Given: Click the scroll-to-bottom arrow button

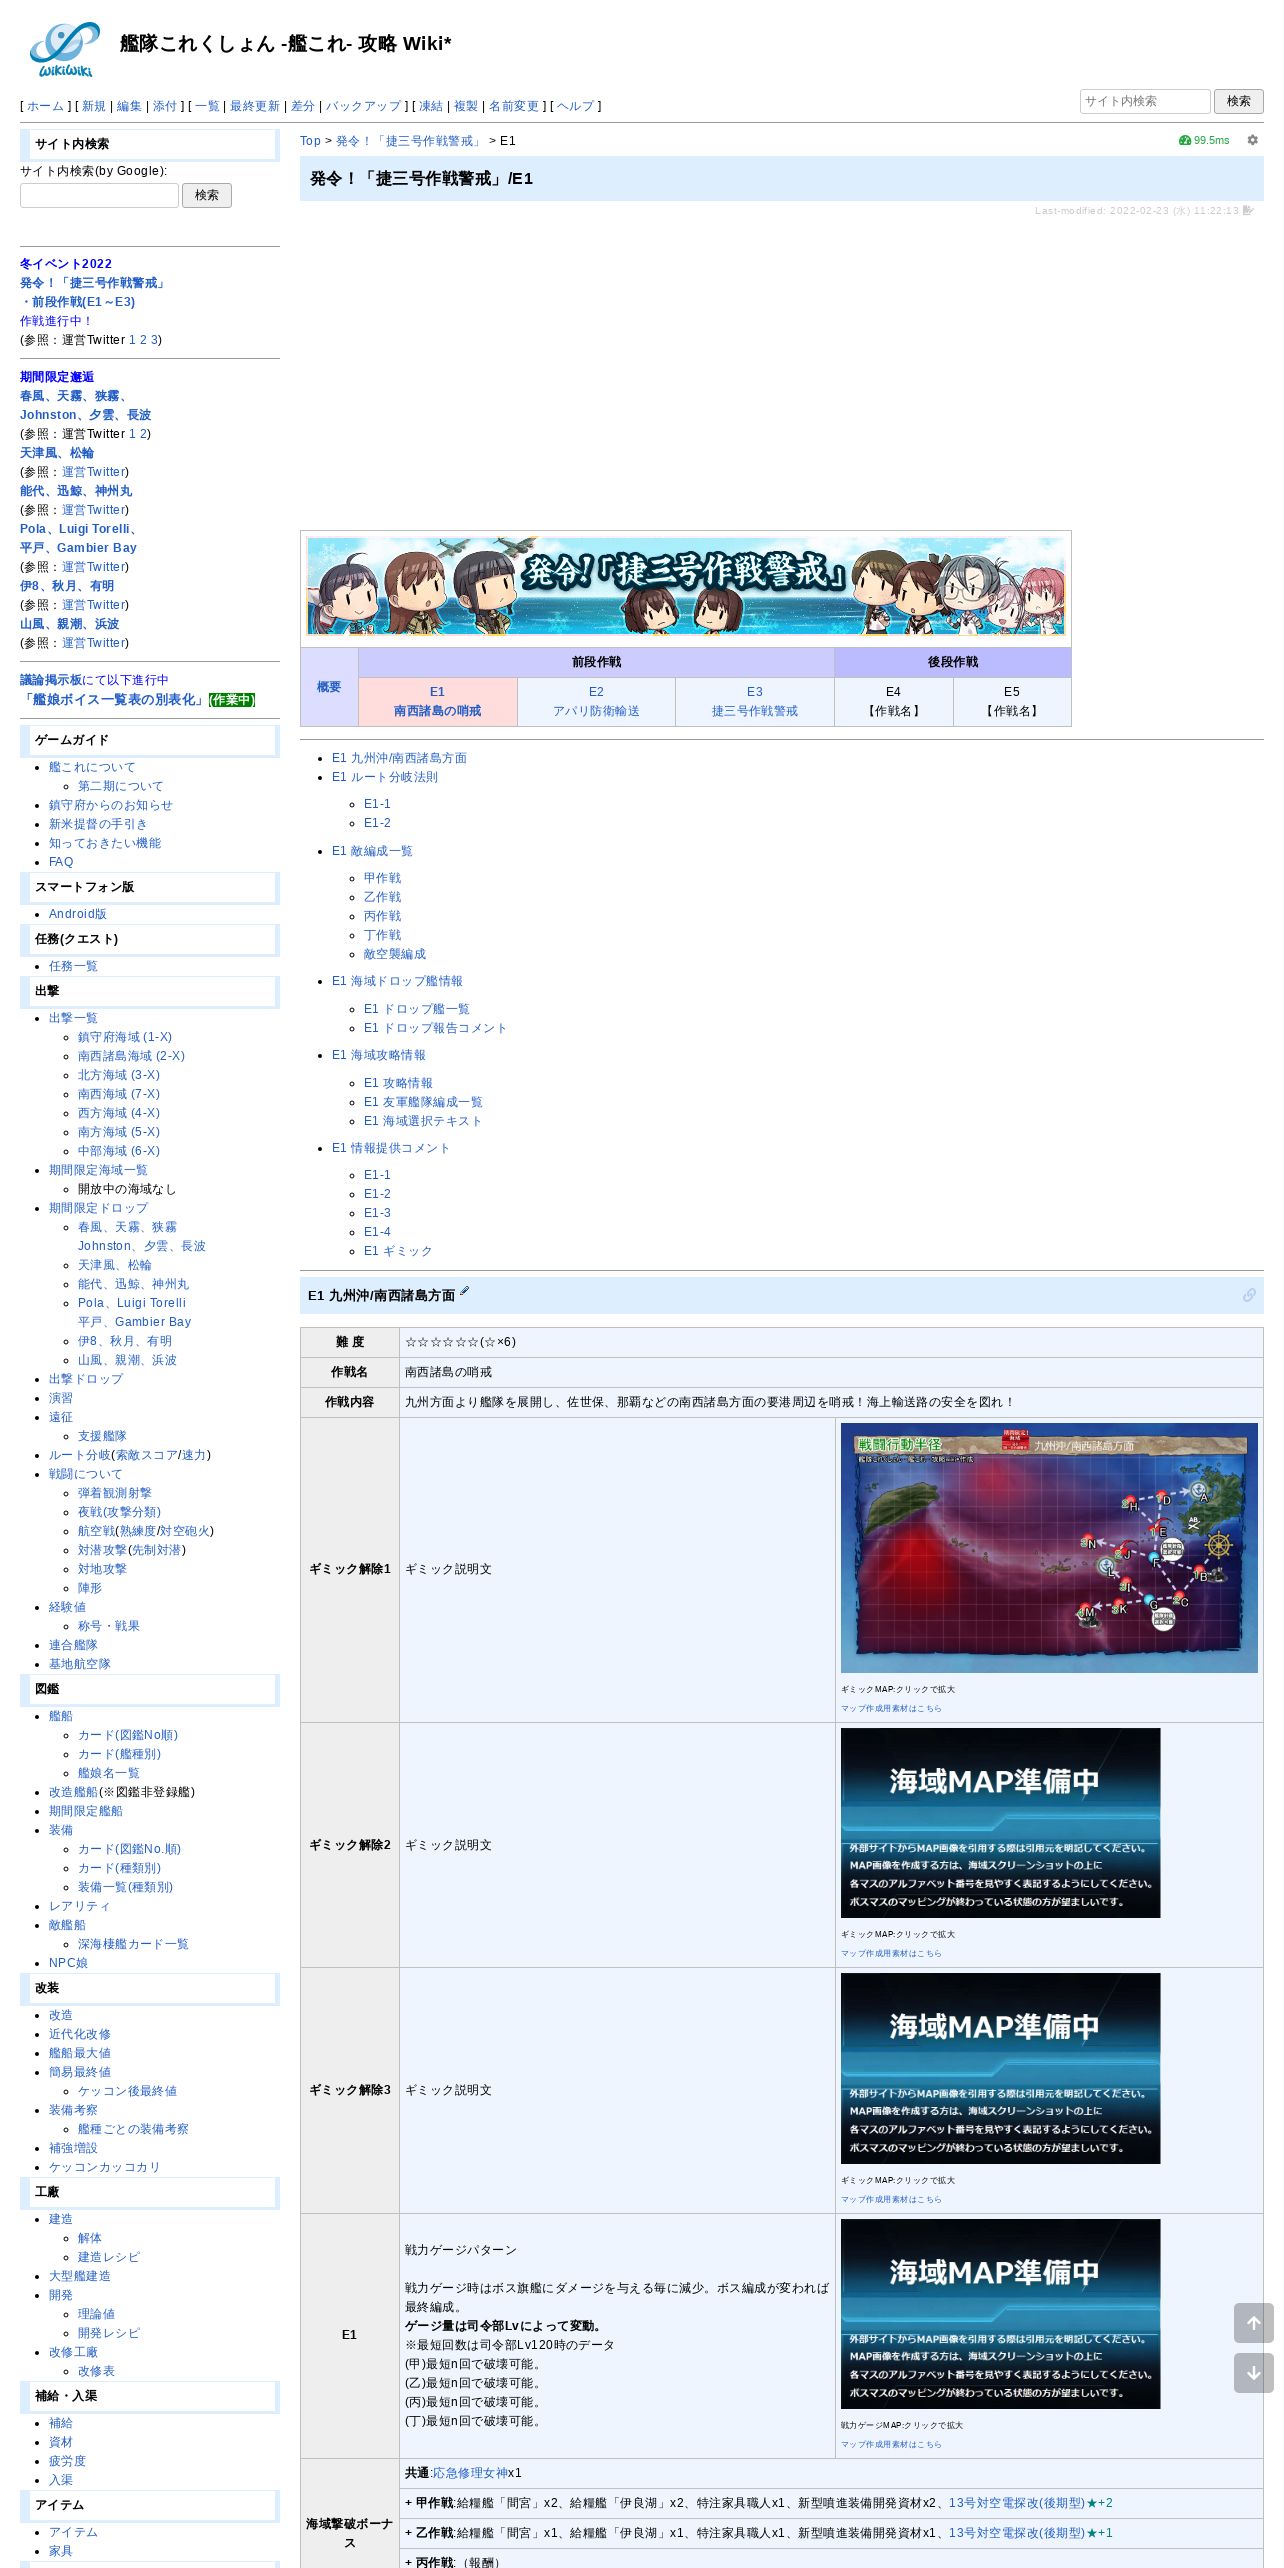Looking at the screenshot, I should click(x=1253, y=2373).
